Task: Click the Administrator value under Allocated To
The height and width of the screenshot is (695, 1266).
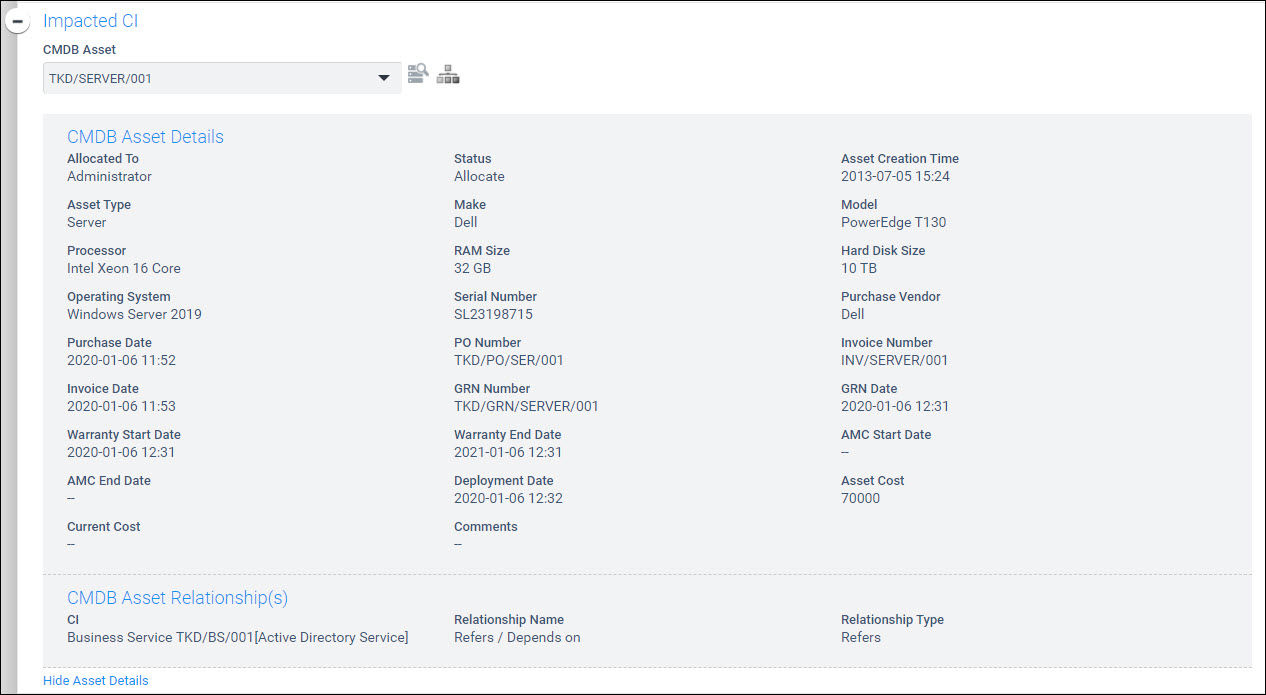Action: [x=109, y=176]
